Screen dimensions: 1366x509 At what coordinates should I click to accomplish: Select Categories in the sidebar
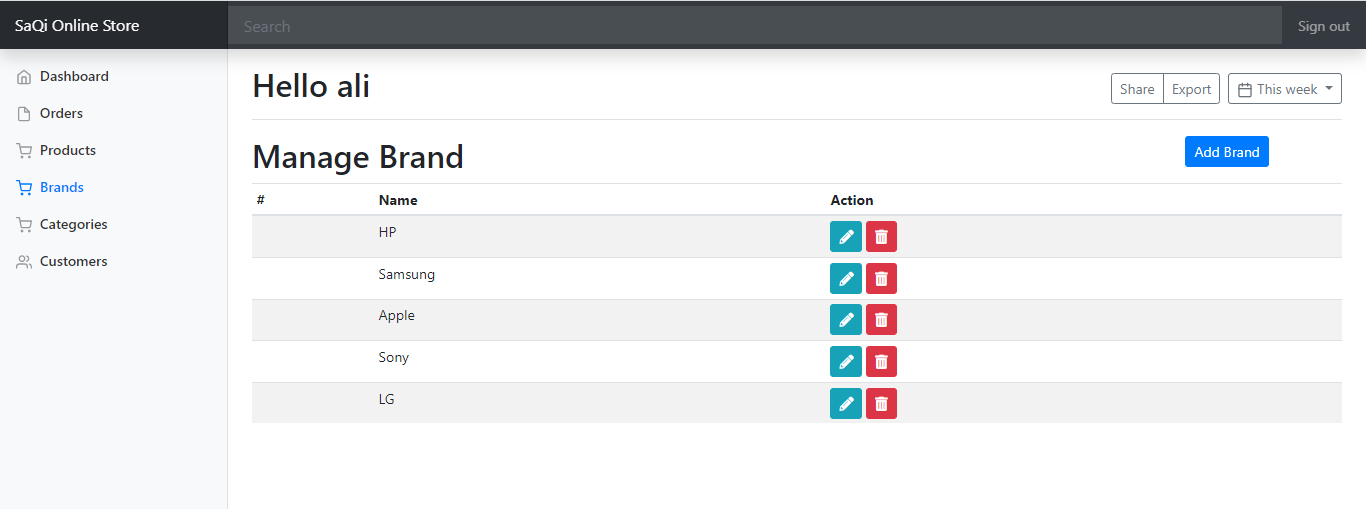point(73,225)
